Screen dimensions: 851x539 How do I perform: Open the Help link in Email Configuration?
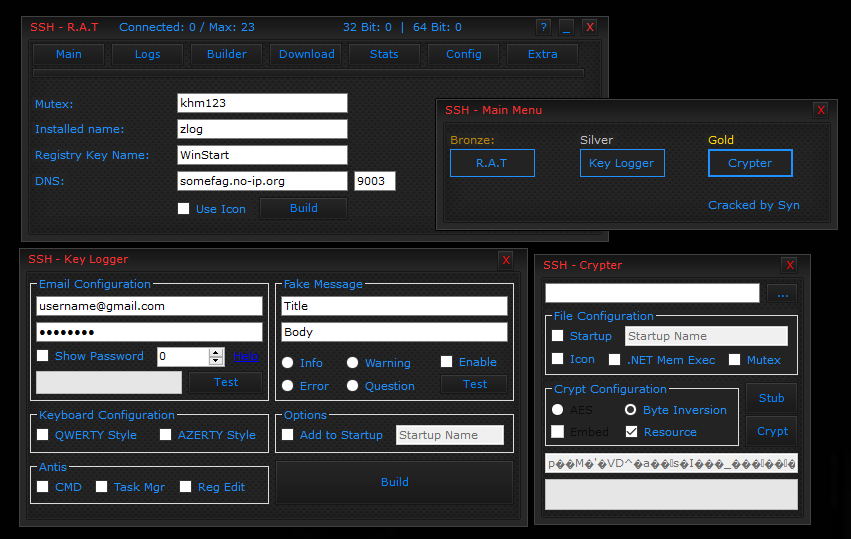click(x=246, y=357)
